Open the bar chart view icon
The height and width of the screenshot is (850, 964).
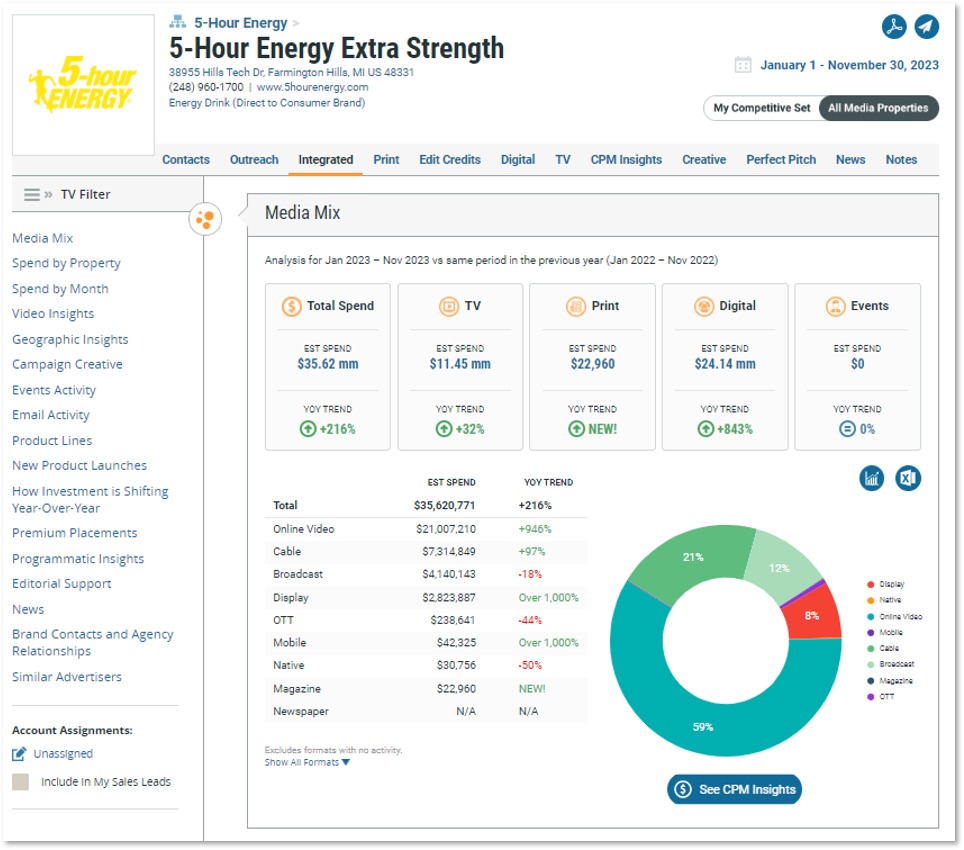872,478
